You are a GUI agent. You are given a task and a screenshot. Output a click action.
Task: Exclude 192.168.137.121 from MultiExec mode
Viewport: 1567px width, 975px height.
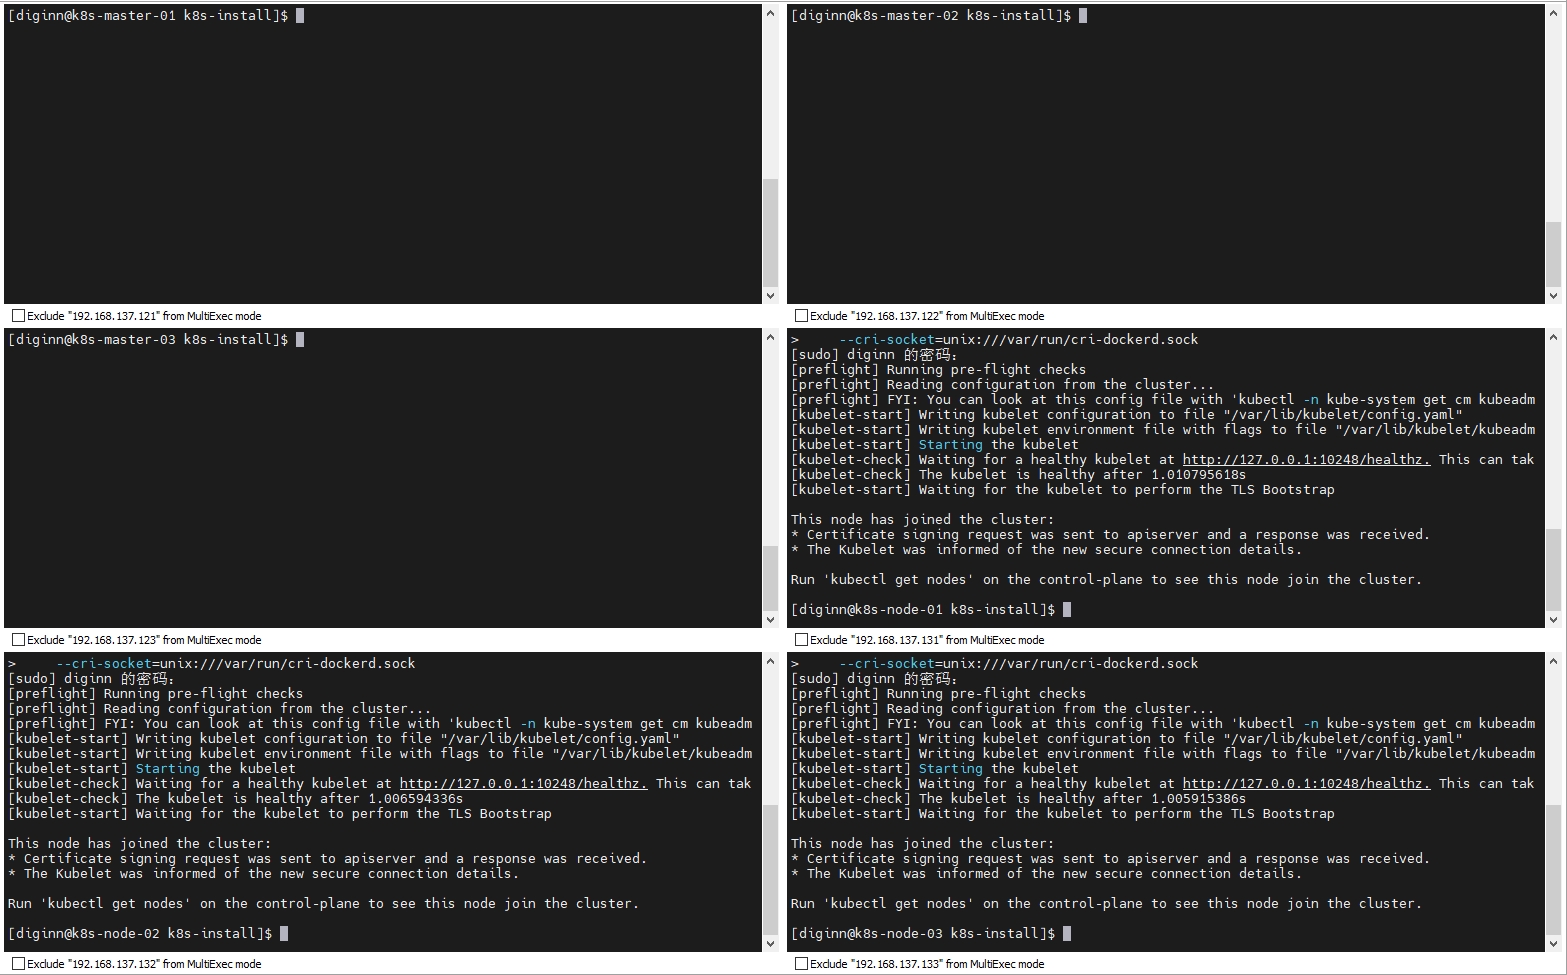click(x=18, y=316)
